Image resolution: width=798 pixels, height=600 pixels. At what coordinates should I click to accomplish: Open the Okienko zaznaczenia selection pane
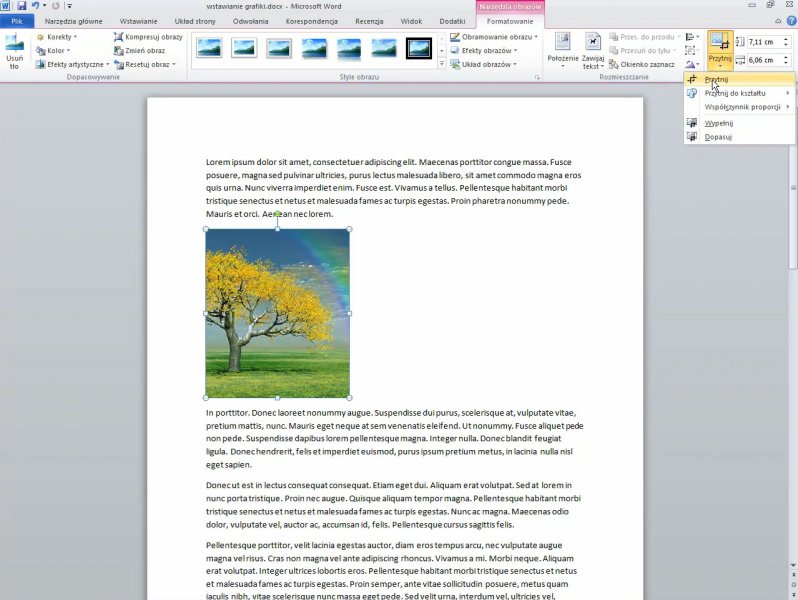point(647,64)
